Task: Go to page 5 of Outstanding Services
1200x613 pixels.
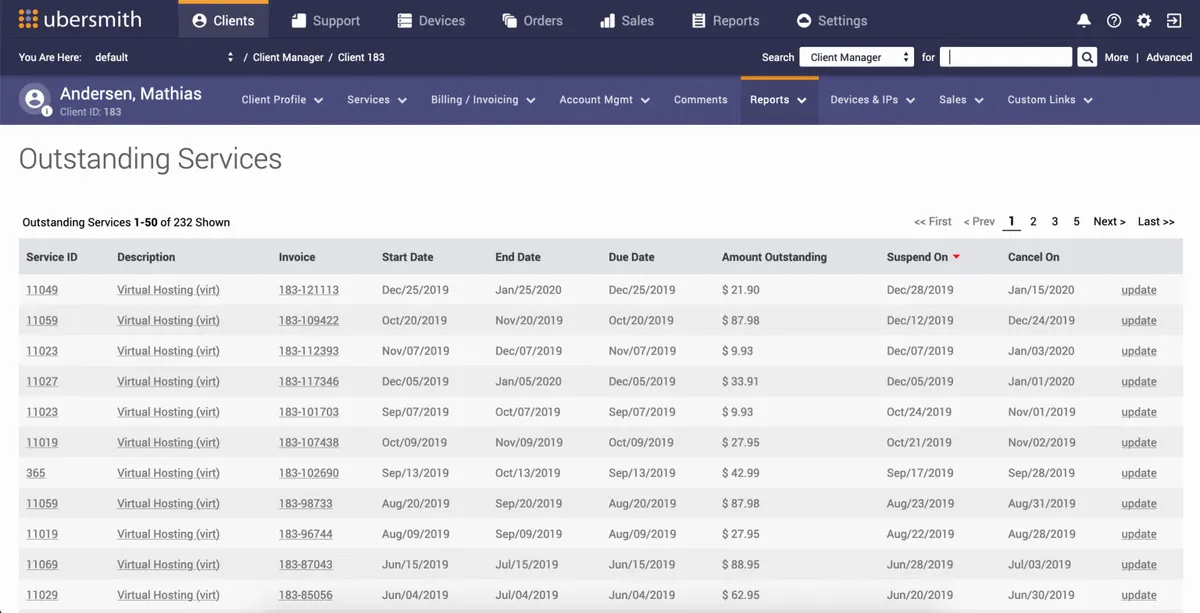Action: pos(1076,221)
